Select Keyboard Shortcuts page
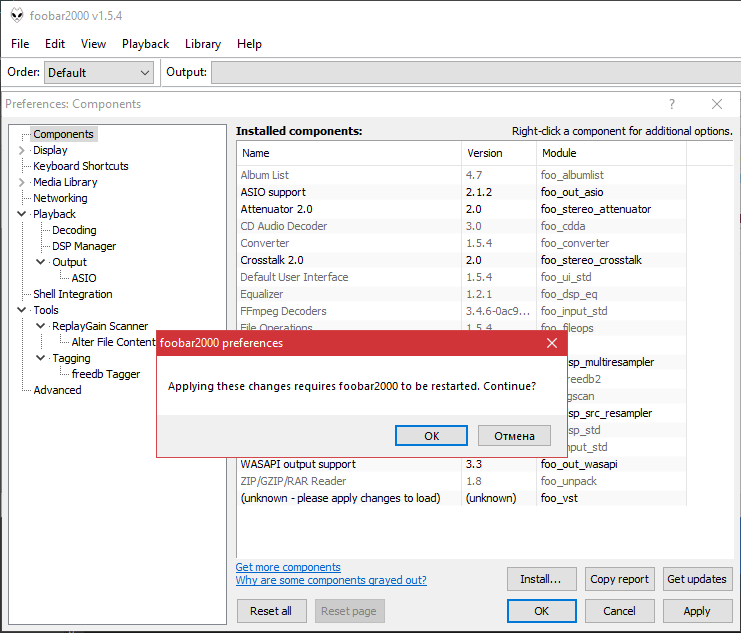Image resolution: width=741 pixels, height=633 pixels. click(81, 166)
